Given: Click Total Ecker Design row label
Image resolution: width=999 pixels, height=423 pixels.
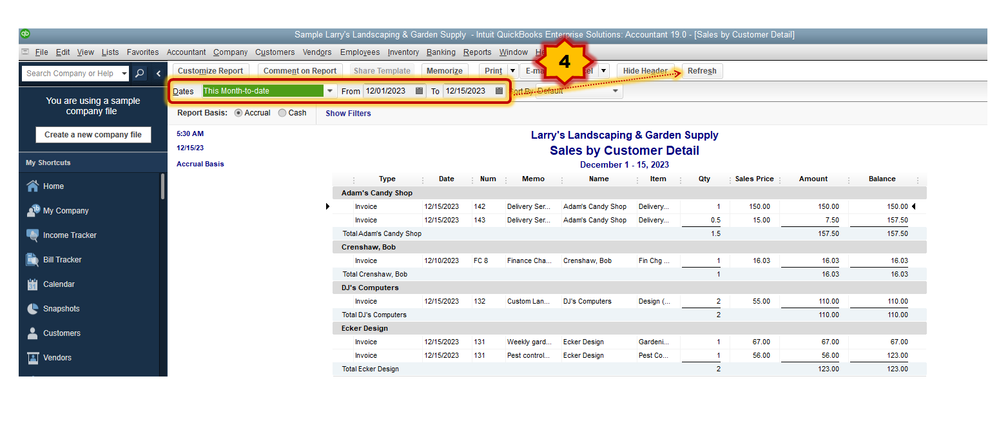Looking at the screenshot, I should pos(370,369).
